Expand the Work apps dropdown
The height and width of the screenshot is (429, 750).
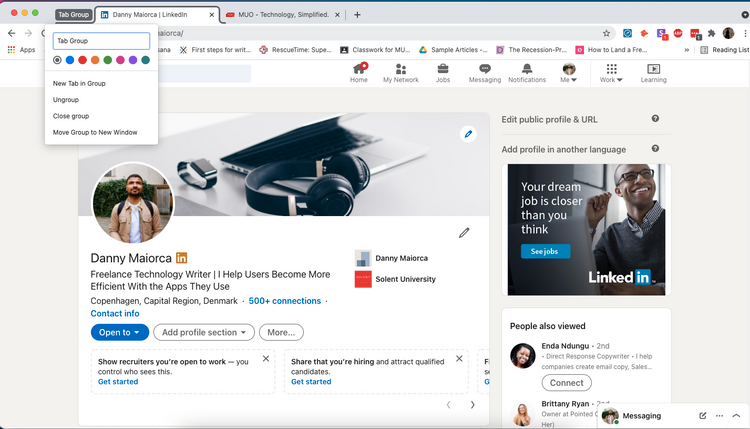coord(611,73)
